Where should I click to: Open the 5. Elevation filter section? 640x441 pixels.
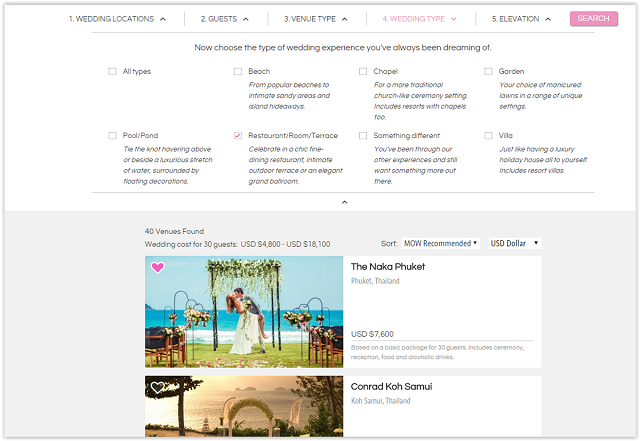pyautogui.click(x=521, y=19)
